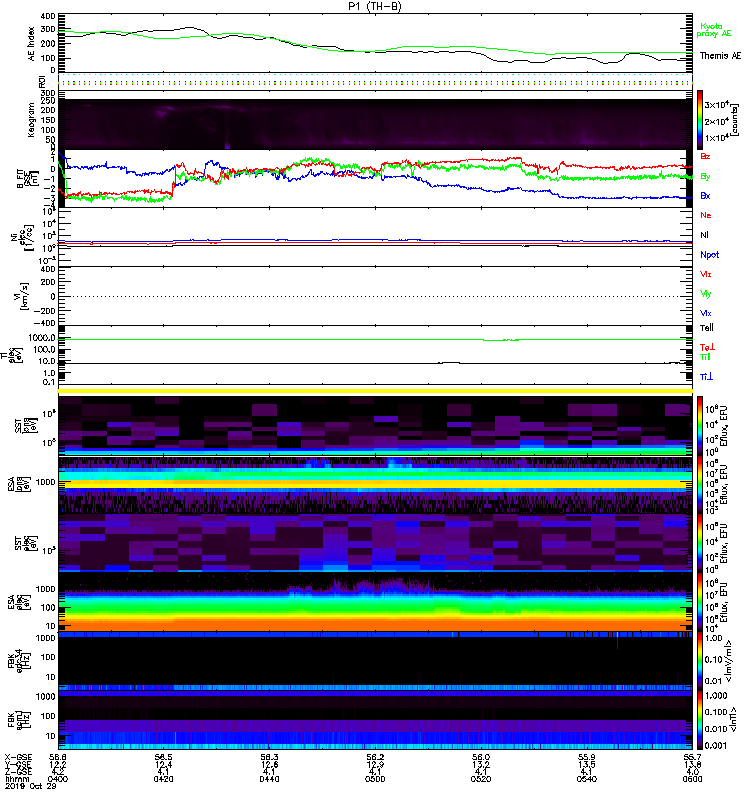
Task: Click the ESA electrons Eflux color bar
Action: click(701, 602)
